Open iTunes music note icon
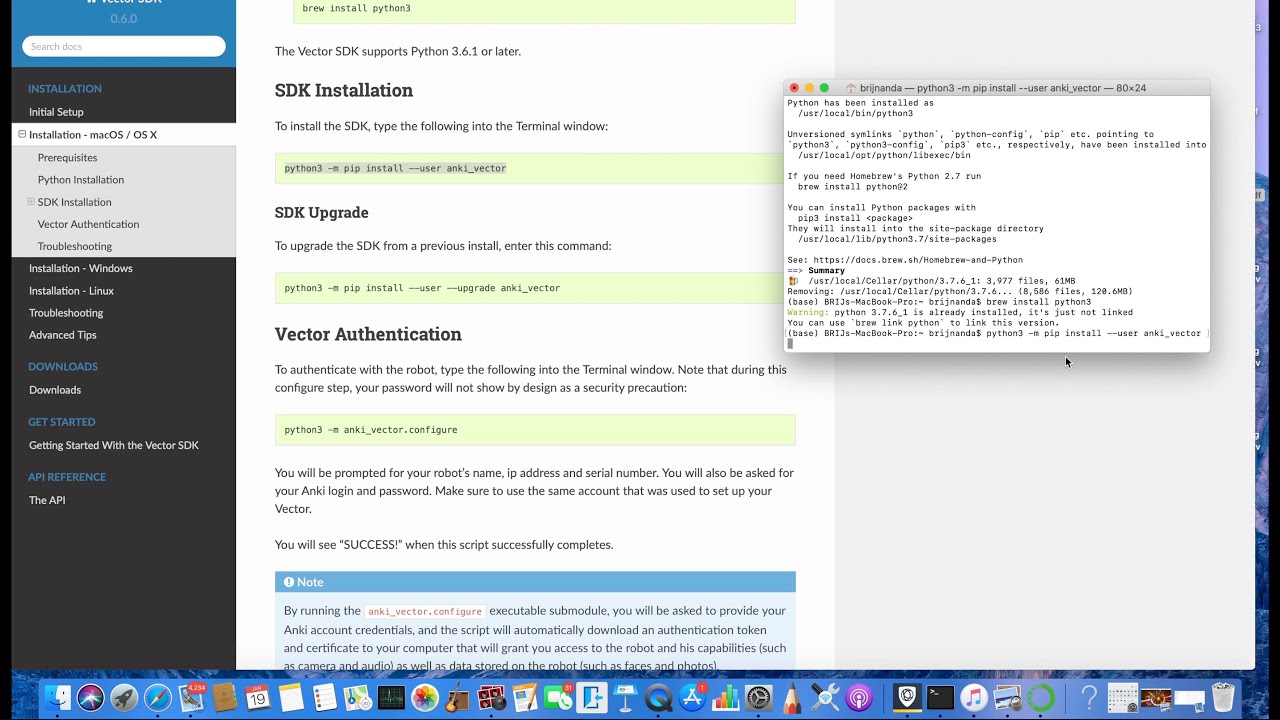The height and width of the screenshot is (720, 1280). coord(974,697)
